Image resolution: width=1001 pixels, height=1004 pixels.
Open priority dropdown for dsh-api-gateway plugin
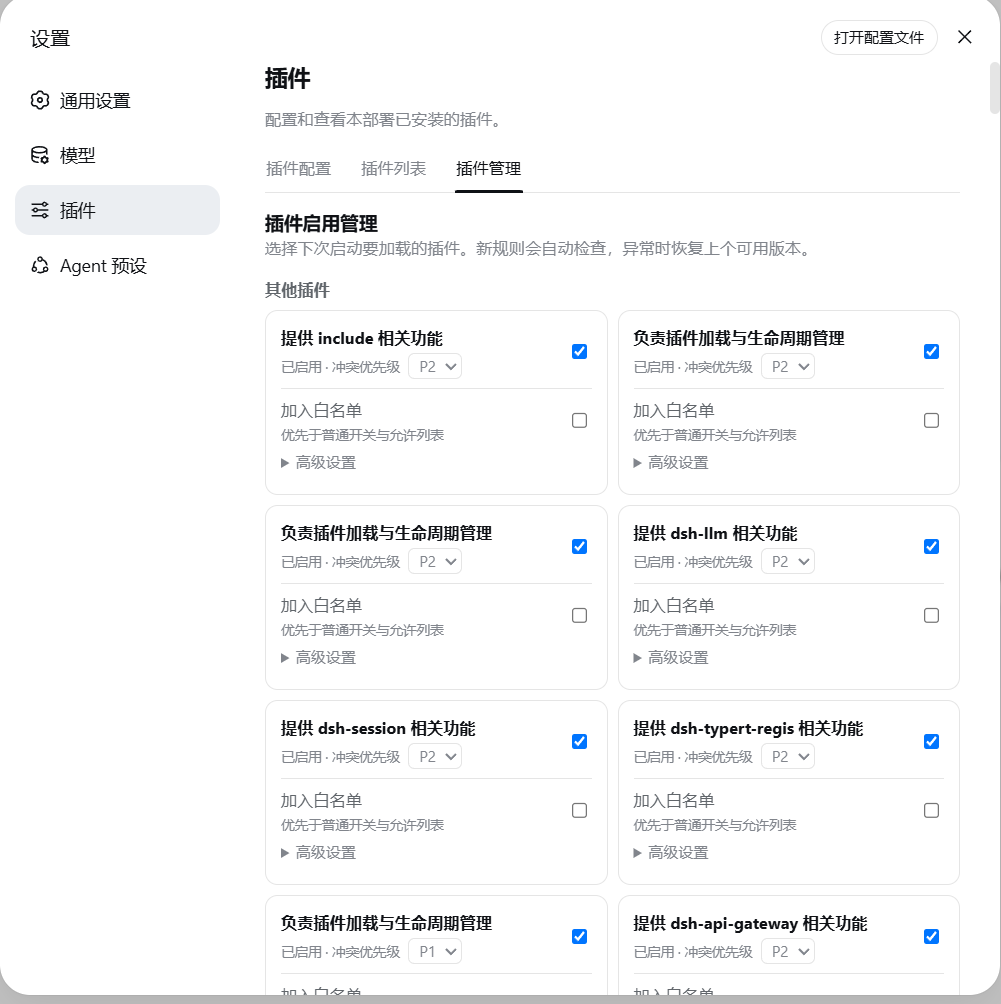tap(788, 951)
